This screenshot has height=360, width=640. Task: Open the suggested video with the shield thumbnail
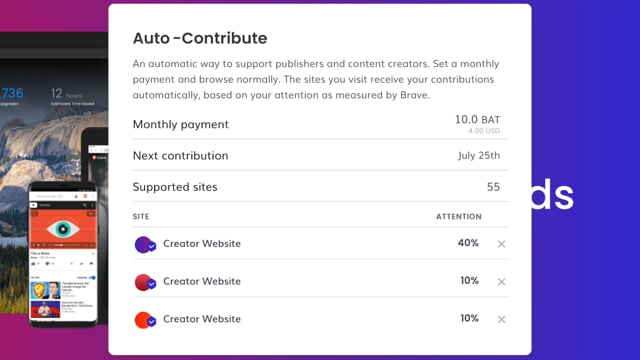click(x=45, y=290)
